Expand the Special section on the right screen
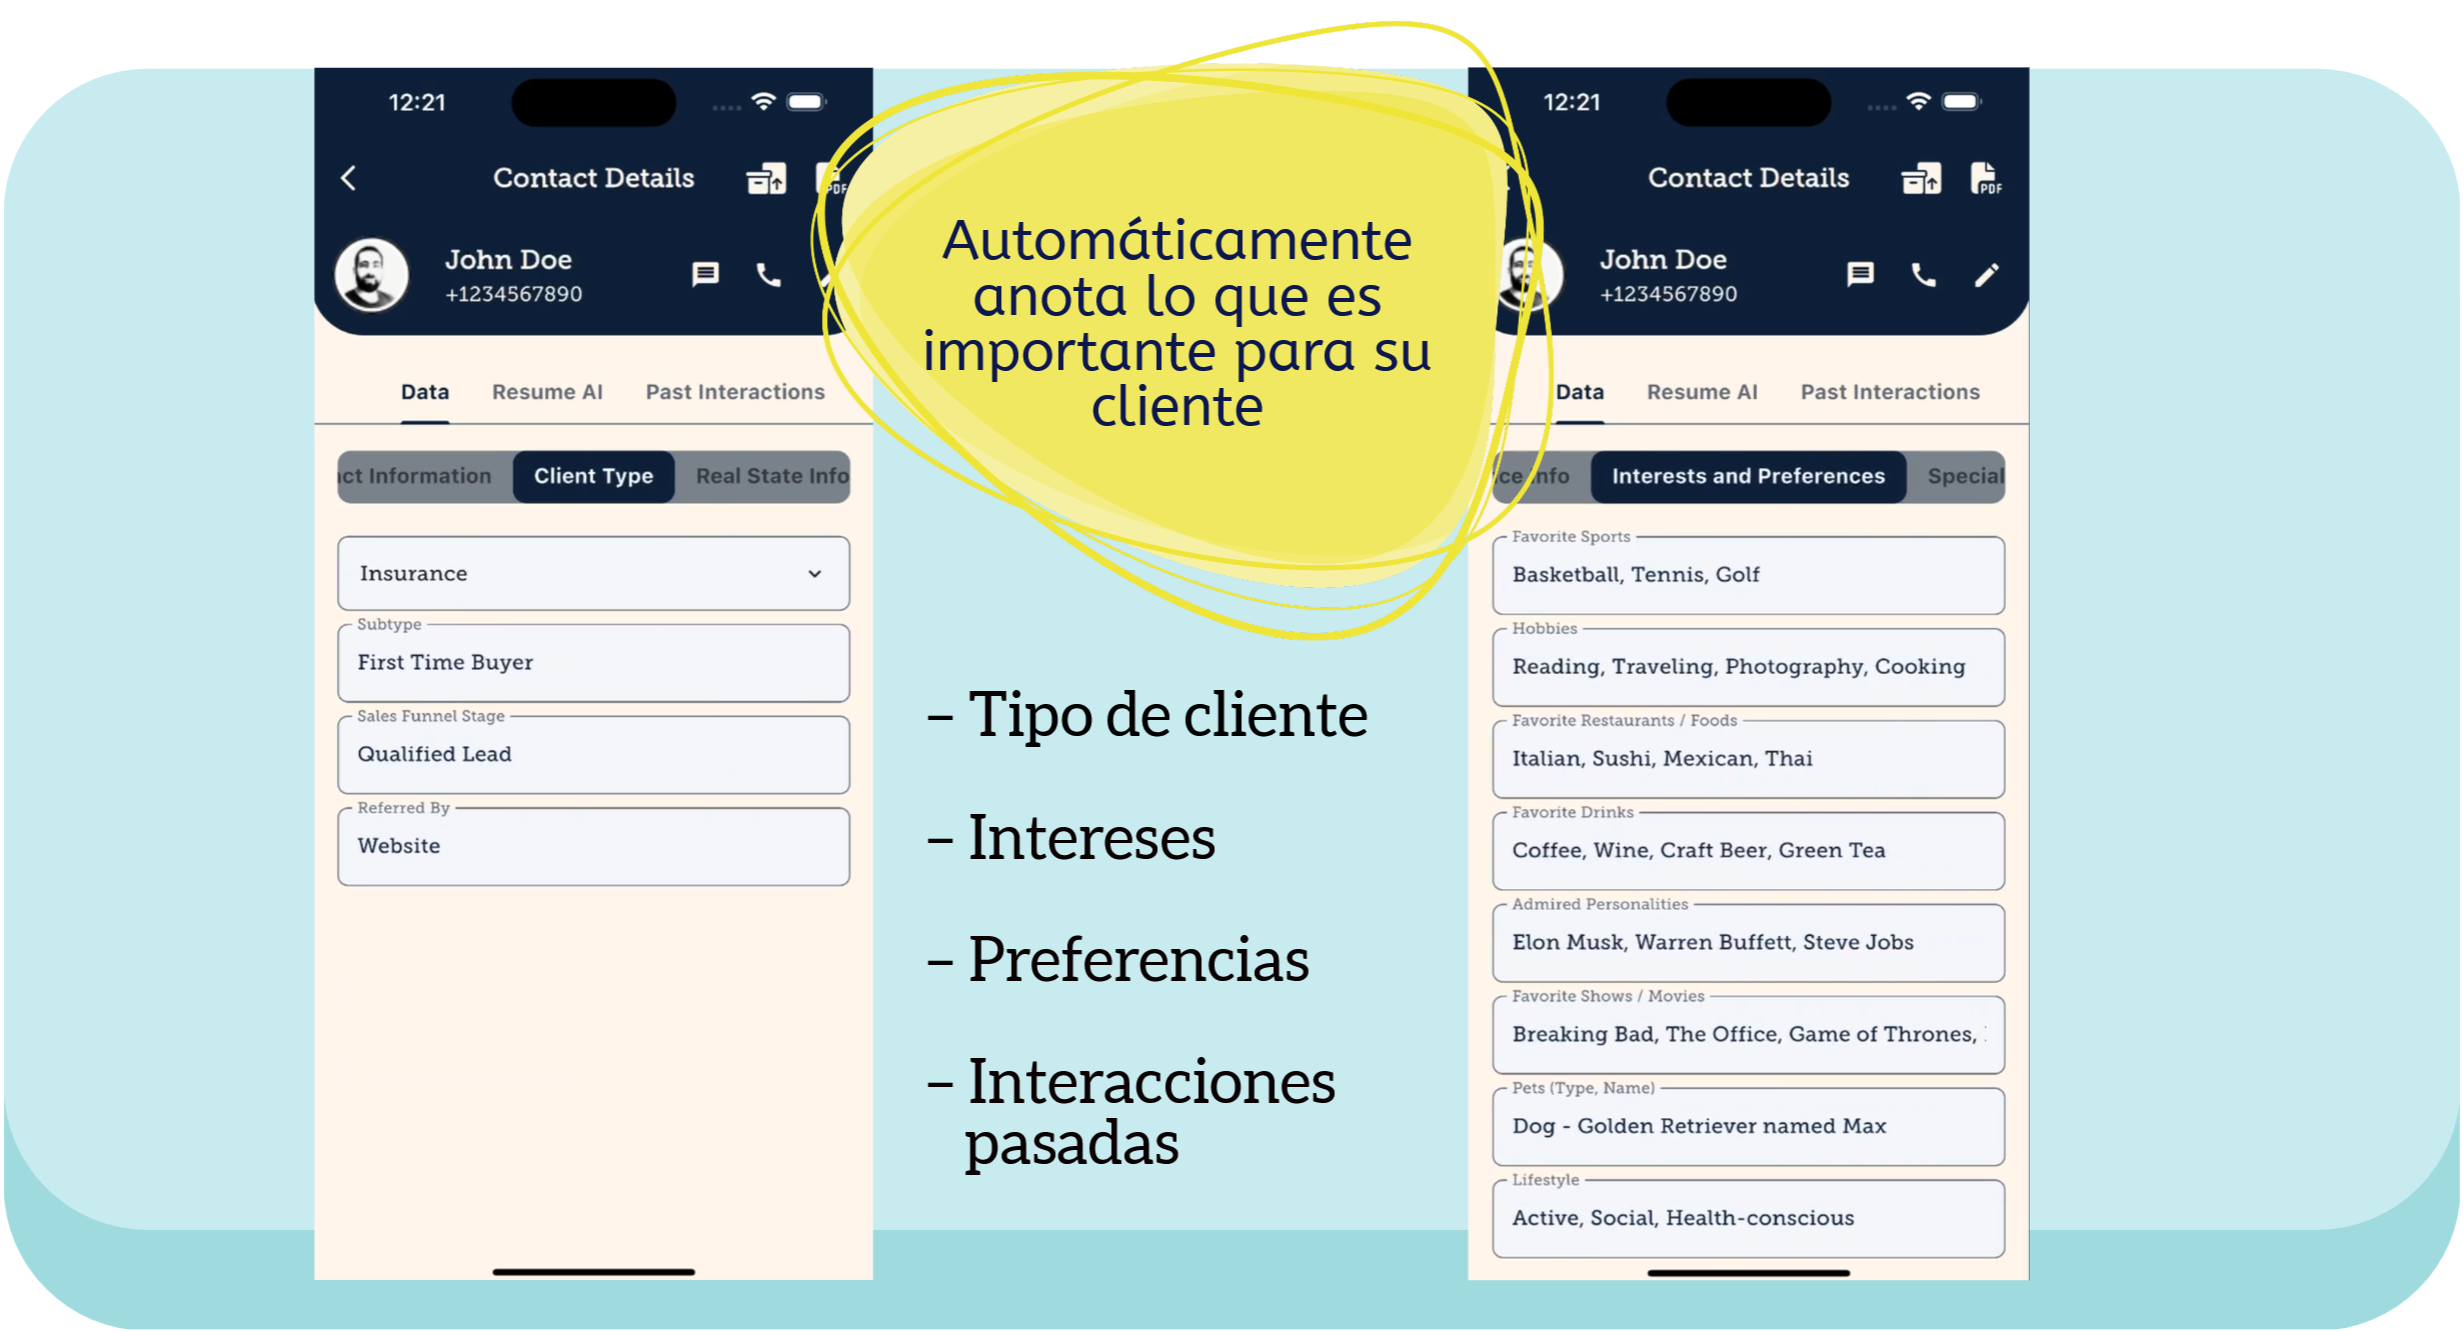The height and width of the screenshot is (1332, 2463). (1964, 476)
